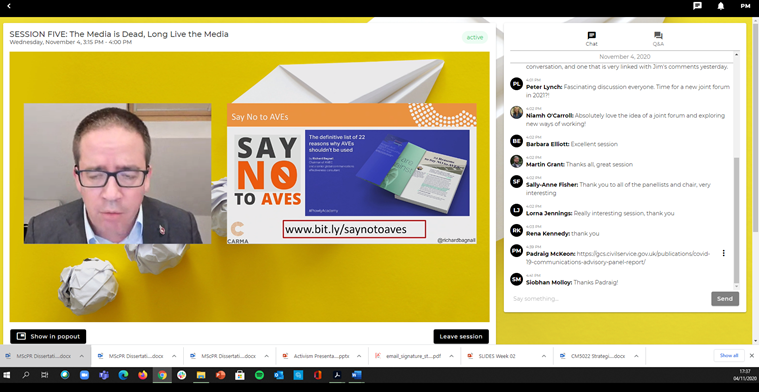Open Outlook from the taskbar
Image resolution: width=759 pixels, height=392 pixels.
click(279, 375)
